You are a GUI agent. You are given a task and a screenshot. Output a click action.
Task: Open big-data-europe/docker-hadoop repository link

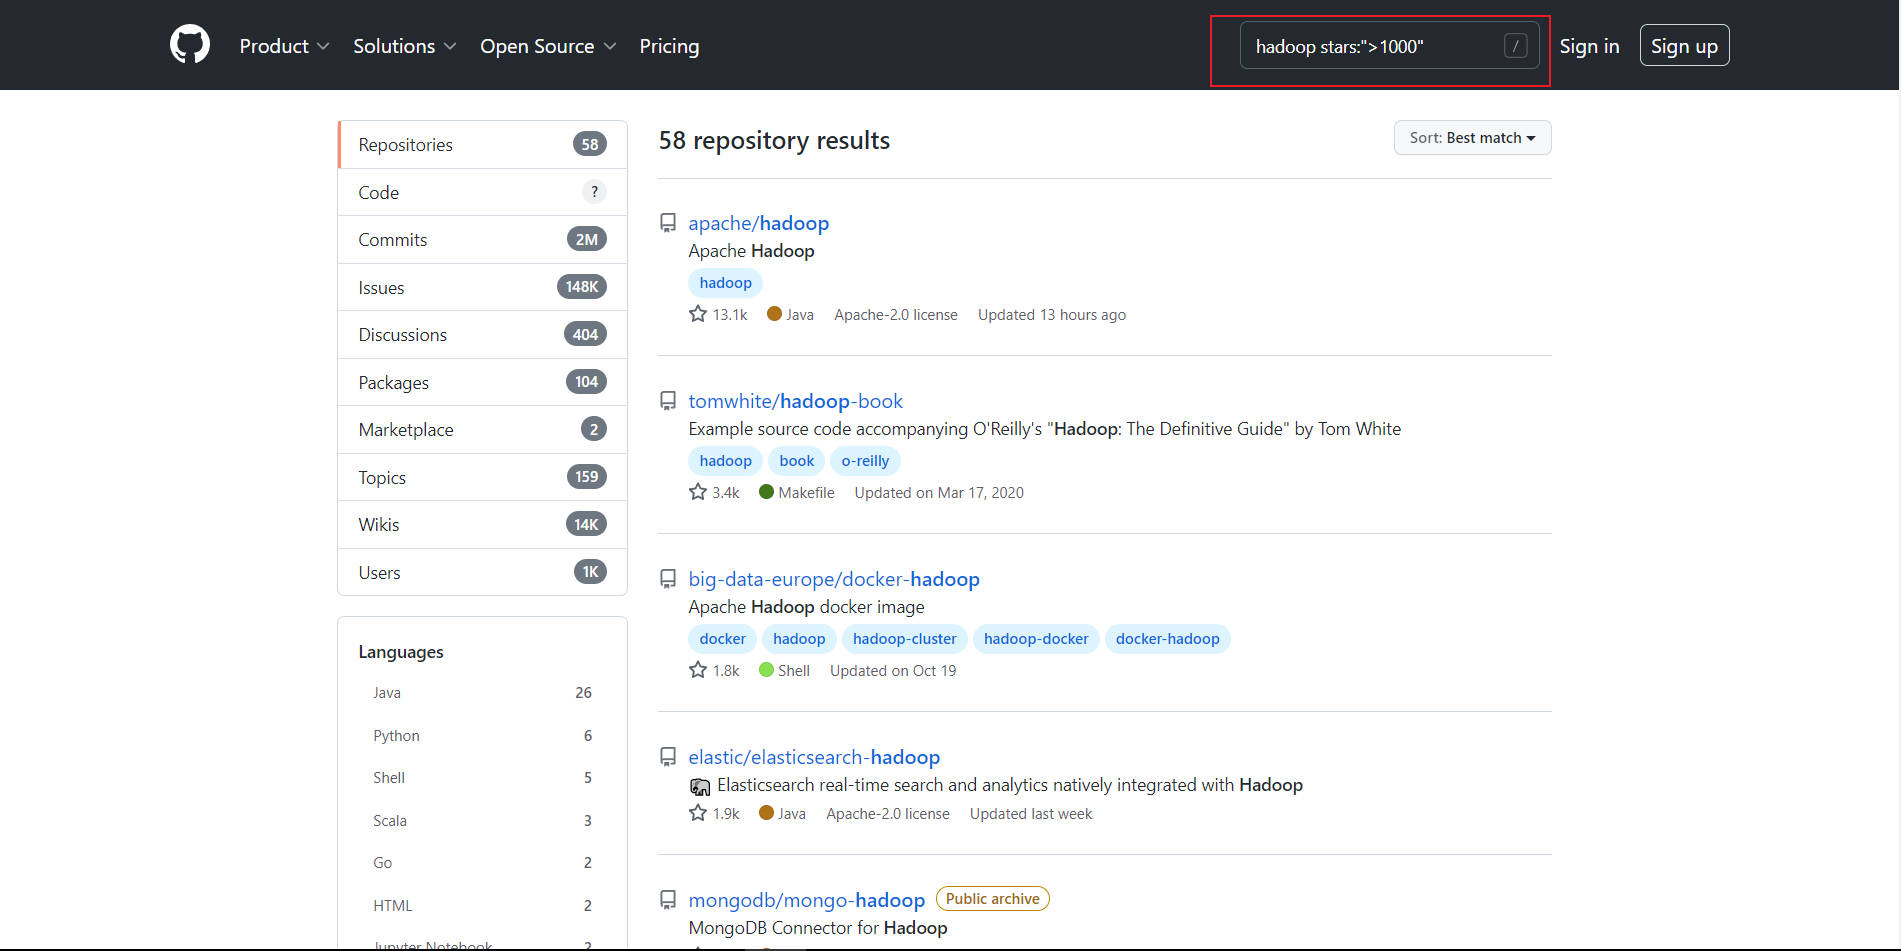(x=834, y=579)
